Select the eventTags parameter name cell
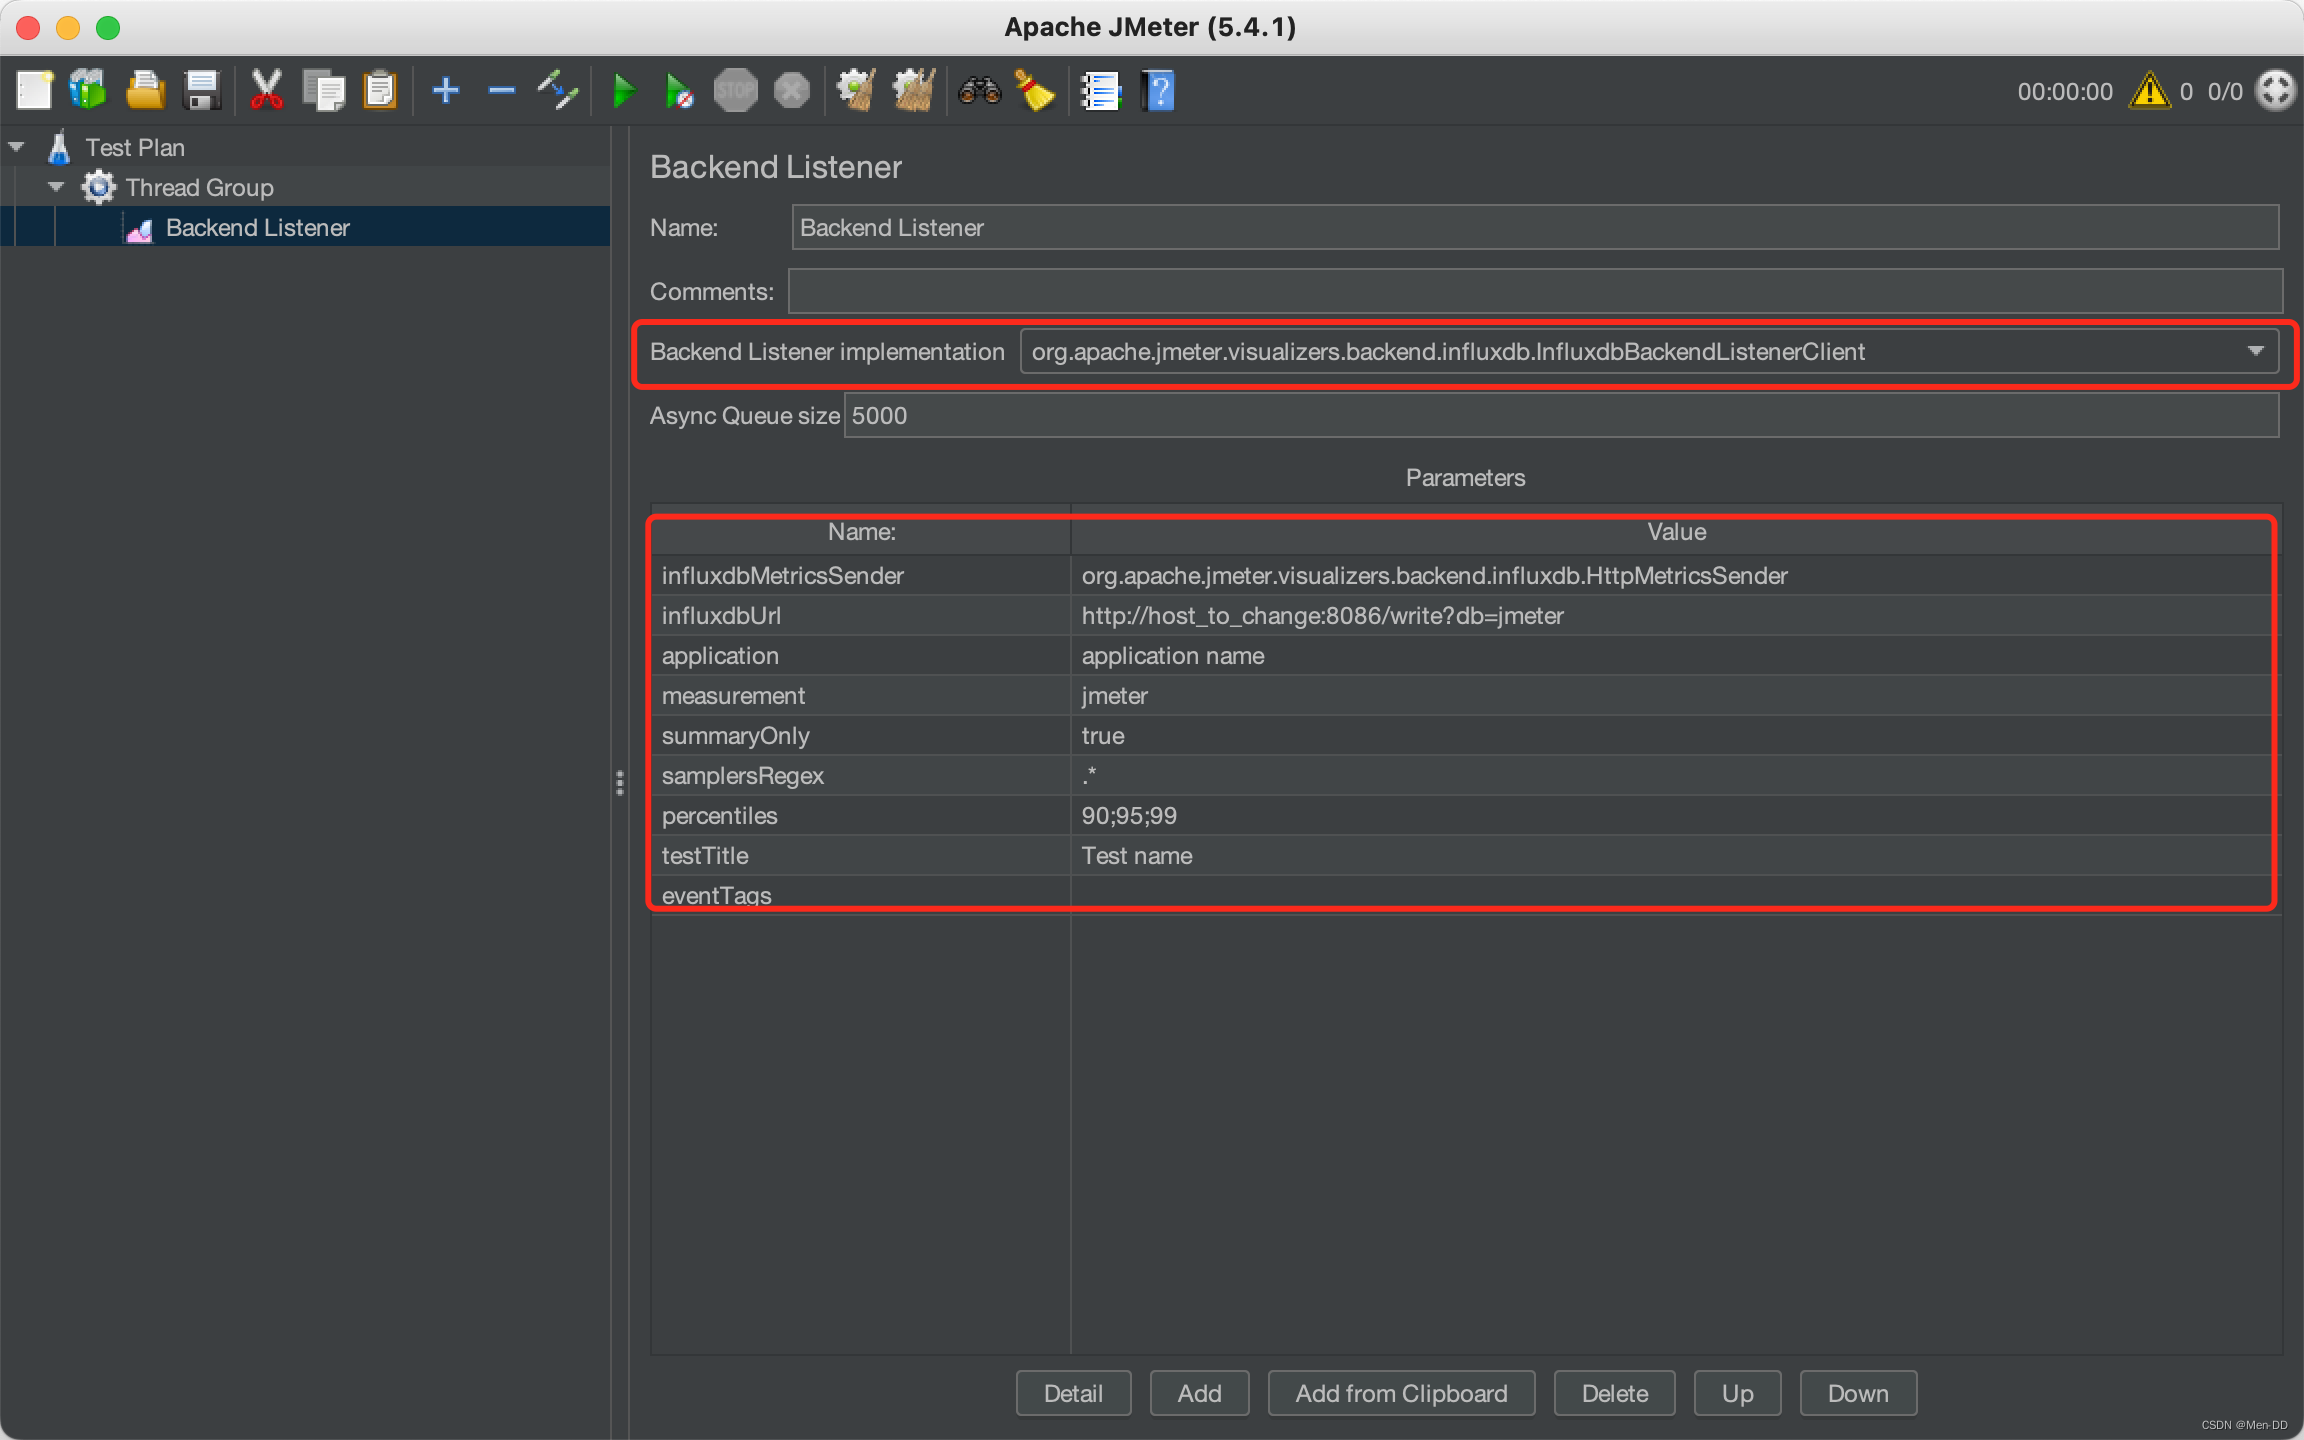This screenshot has height=1440, width=2304. [x=861, y=895]
